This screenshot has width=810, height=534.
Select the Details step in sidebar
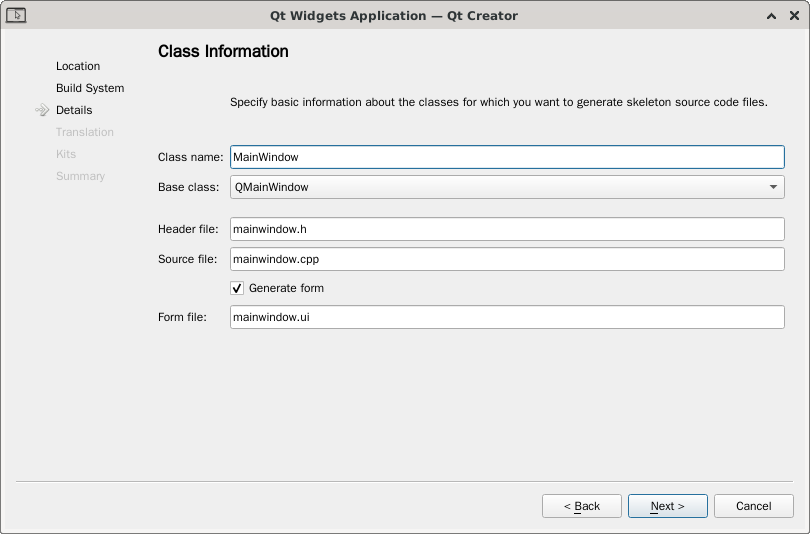click(x=74, y=110)
